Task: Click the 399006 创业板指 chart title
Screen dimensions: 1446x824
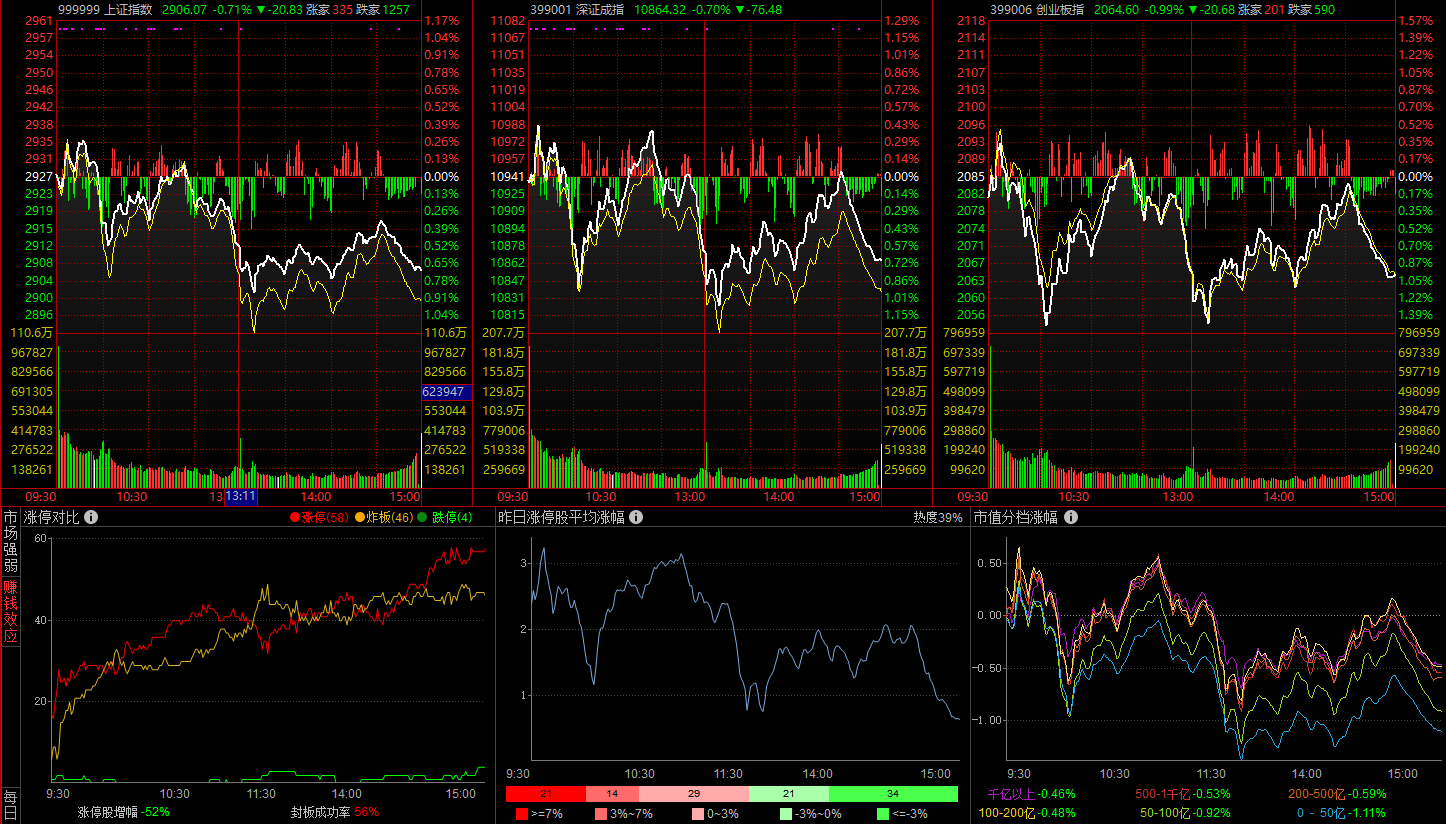Action: (x=1038, y=9)
